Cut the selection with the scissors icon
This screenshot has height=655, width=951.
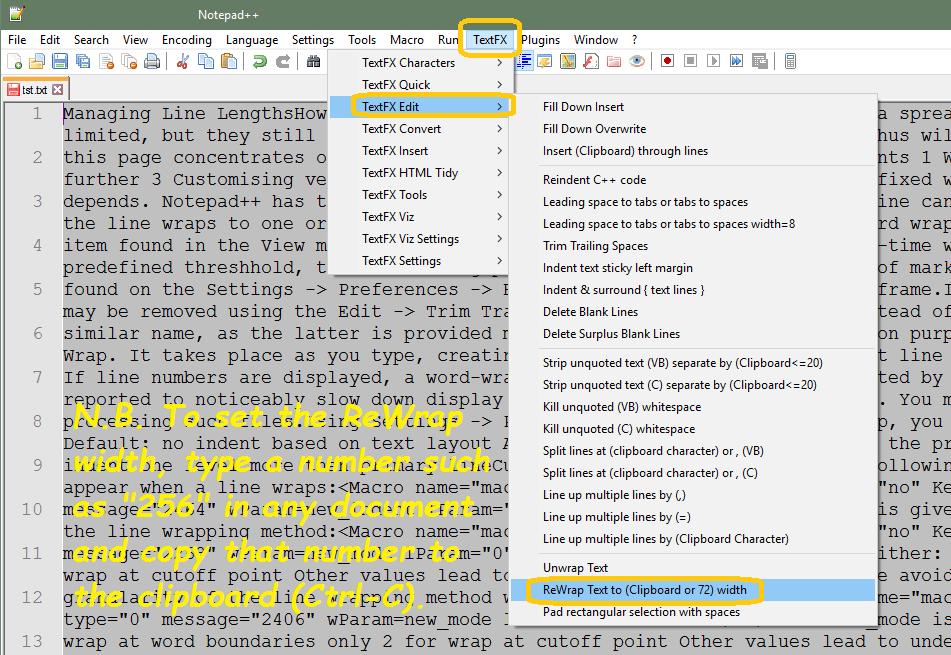tap(183, 61)
